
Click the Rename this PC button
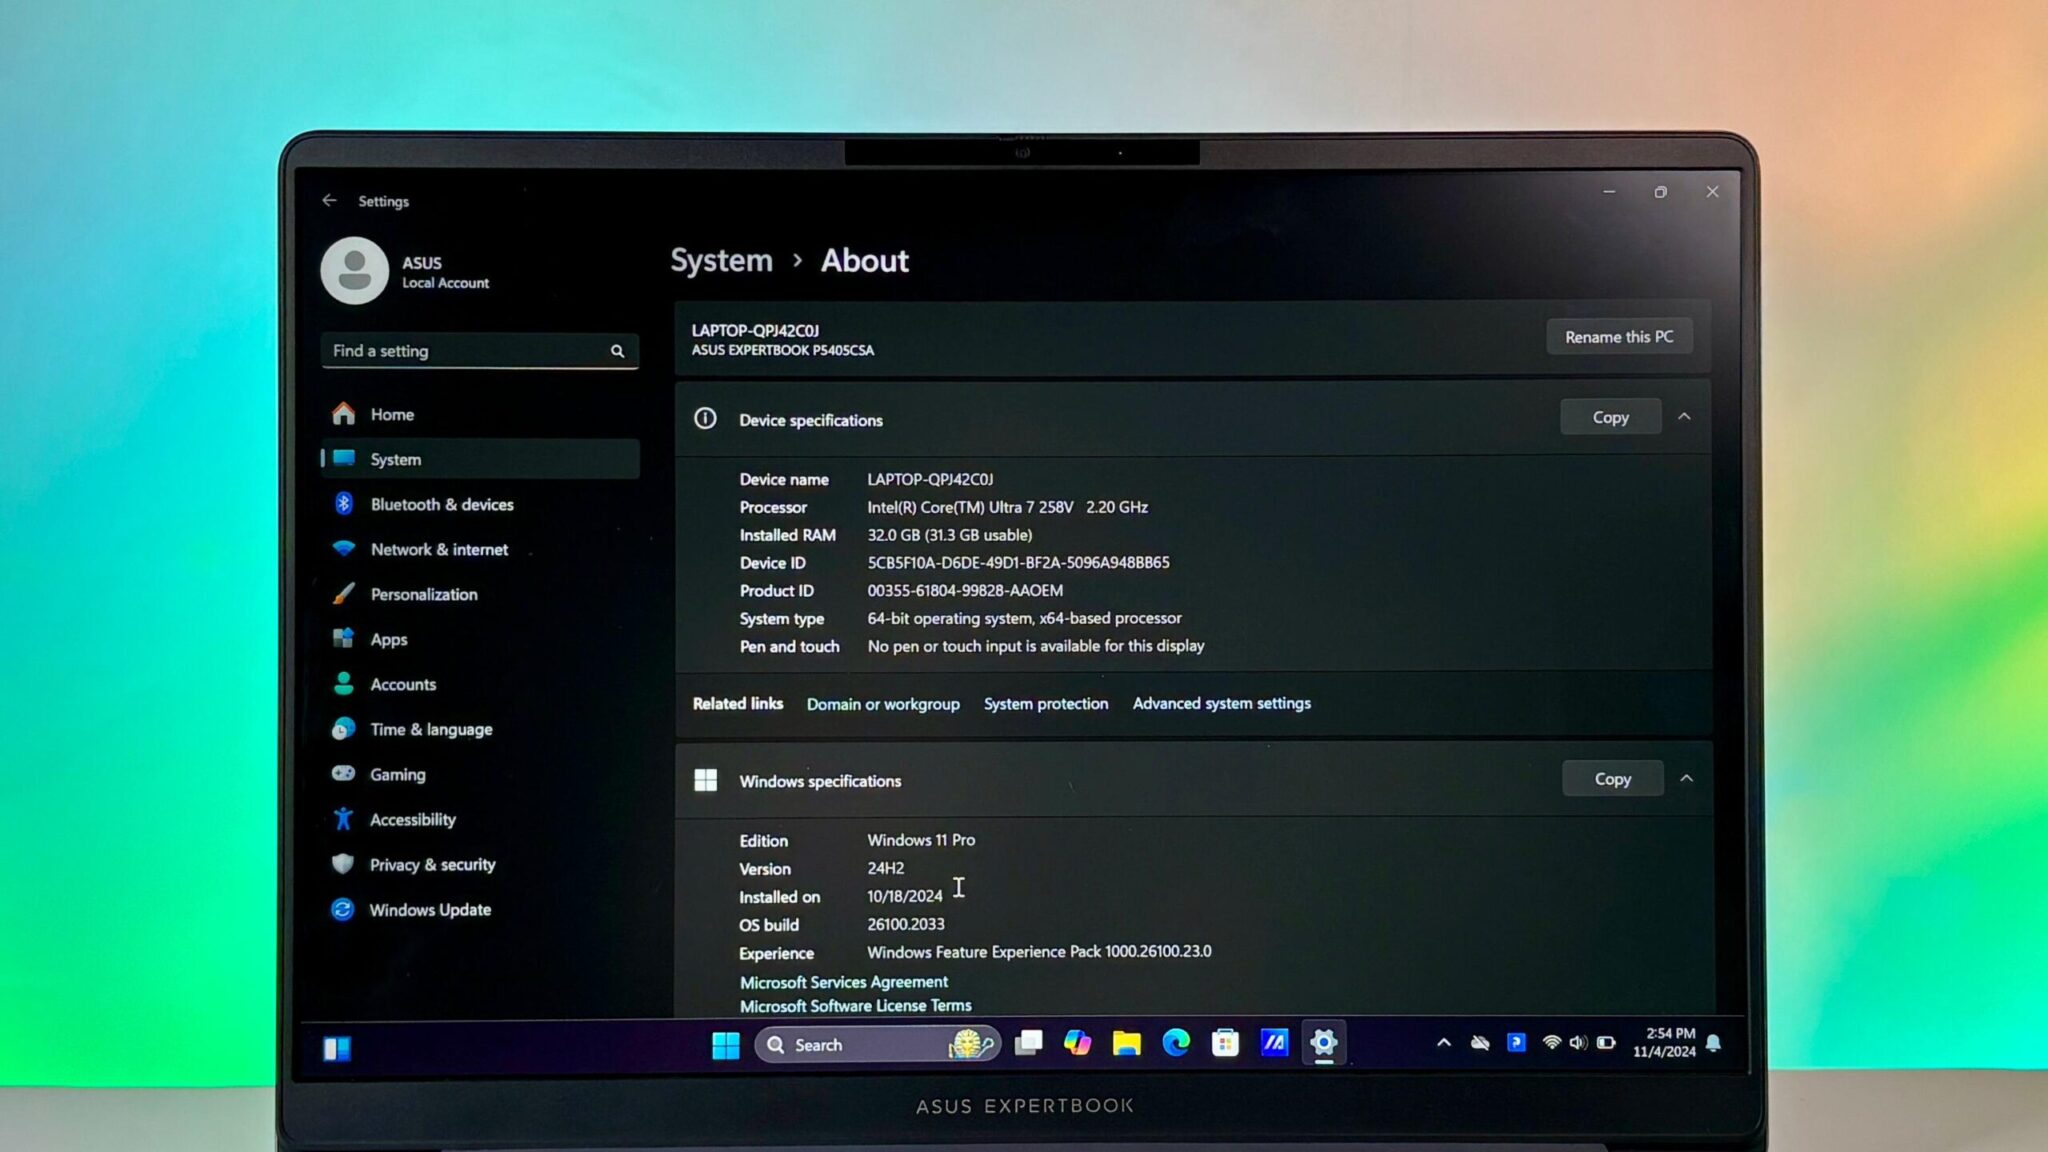[x=1618, y=336]
